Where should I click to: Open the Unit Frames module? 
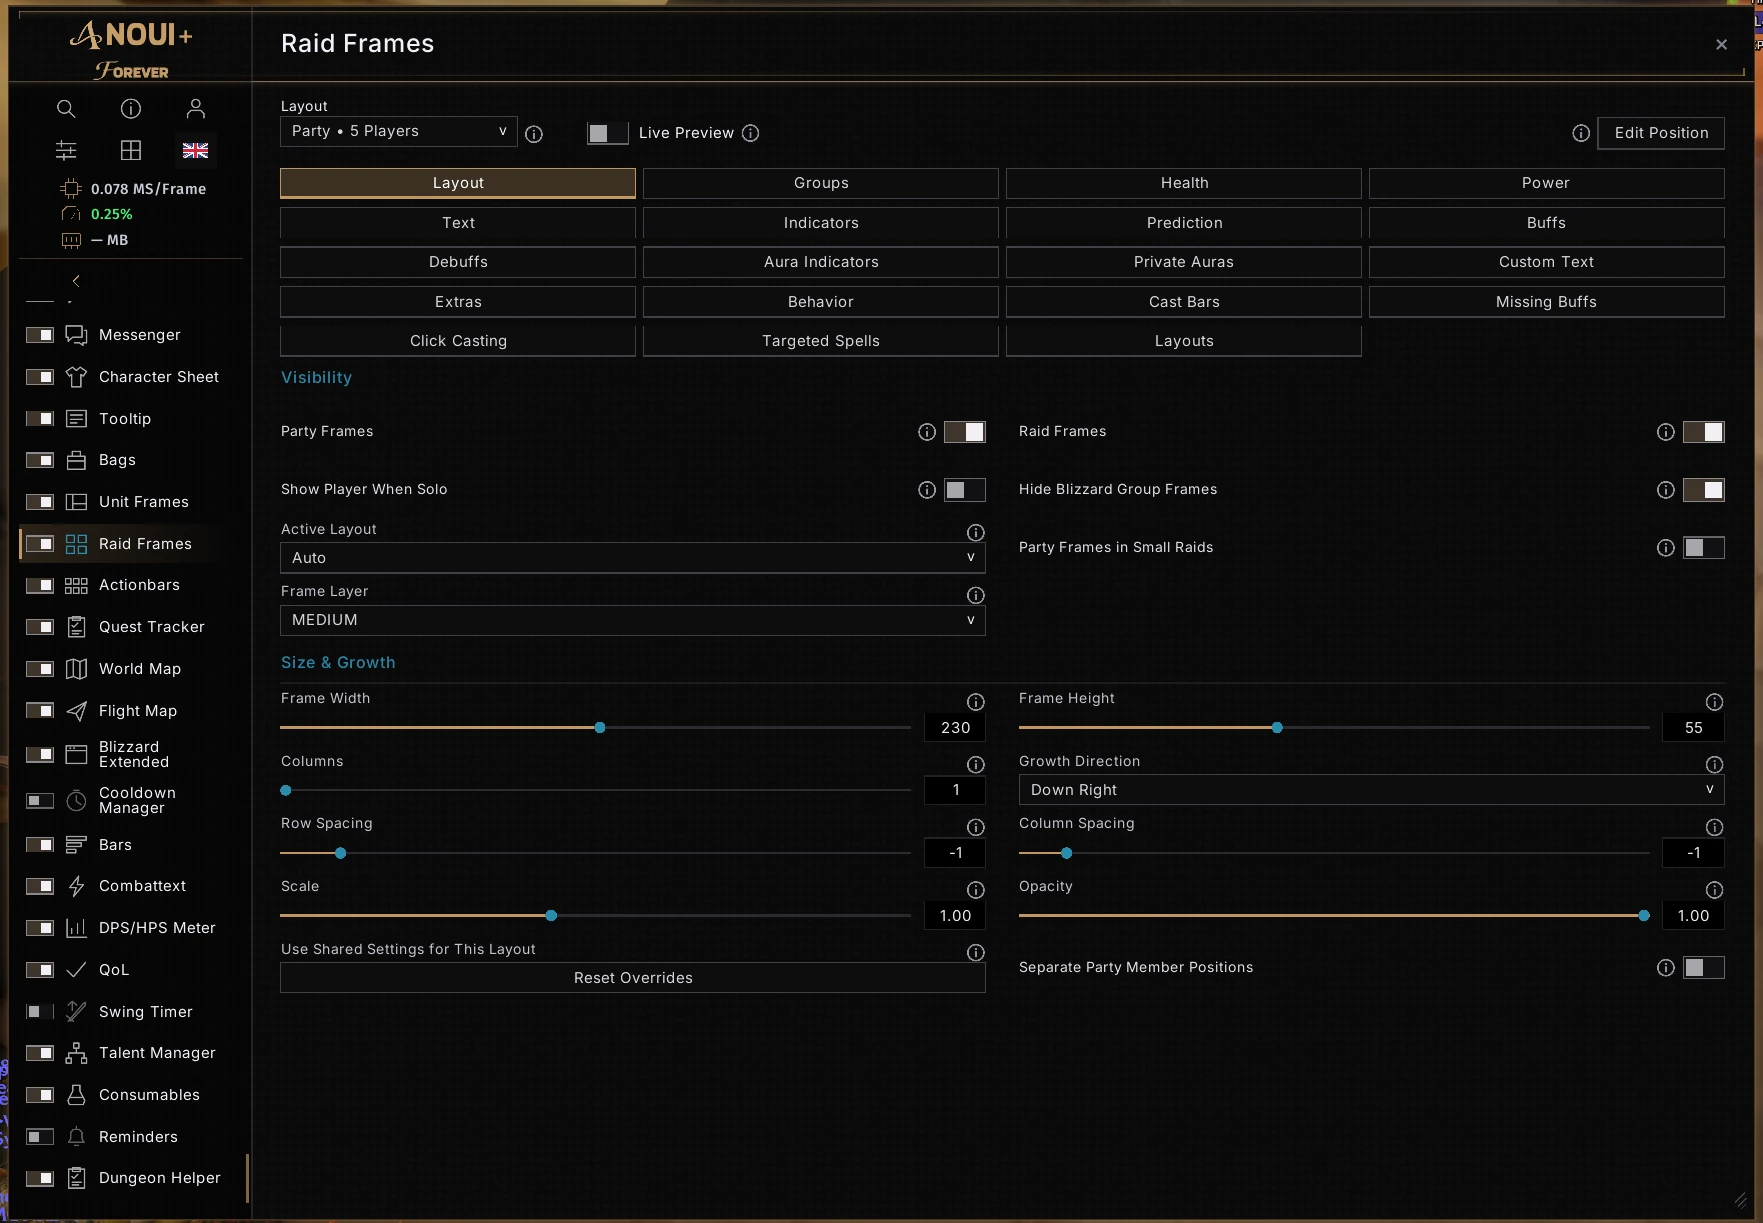(x=143, y=502)
